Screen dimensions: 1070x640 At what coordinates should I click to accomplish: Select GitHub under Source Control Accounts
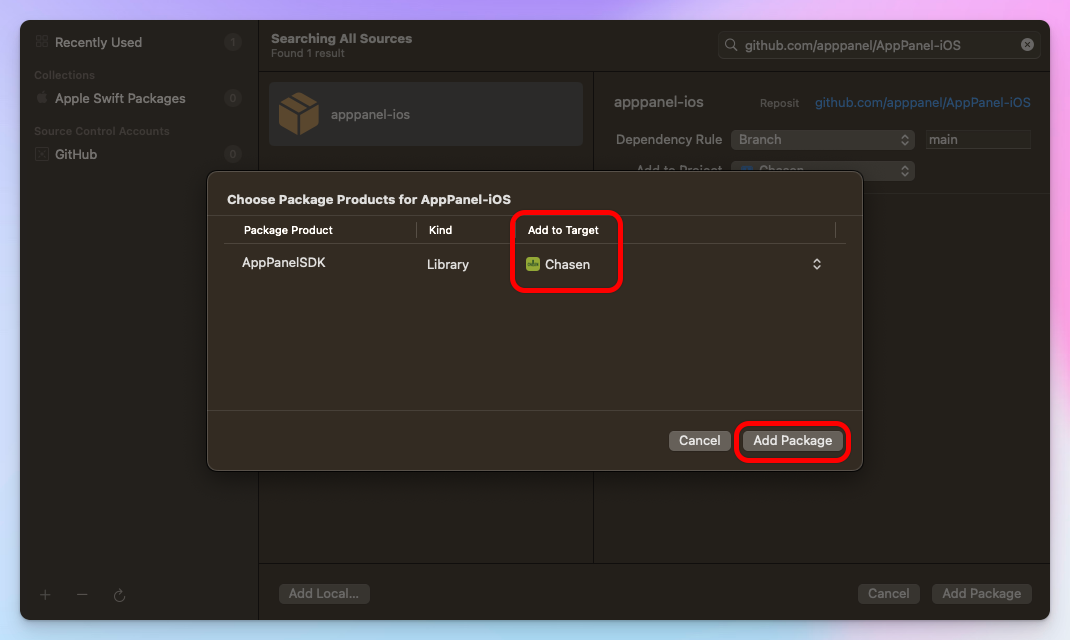70,154
